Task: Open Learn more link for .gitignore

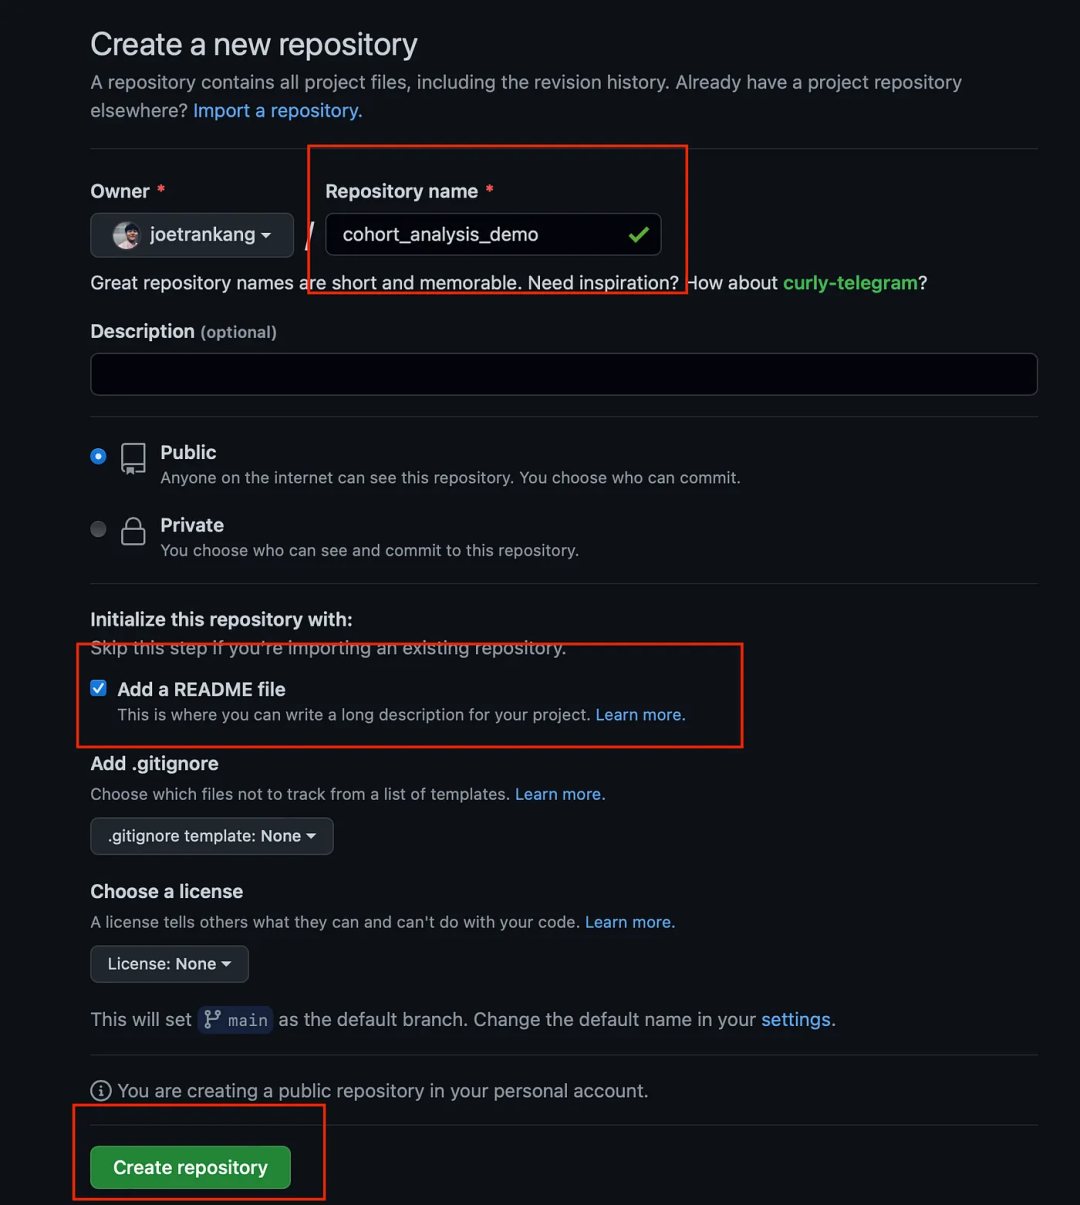Action: pos(559,794)
